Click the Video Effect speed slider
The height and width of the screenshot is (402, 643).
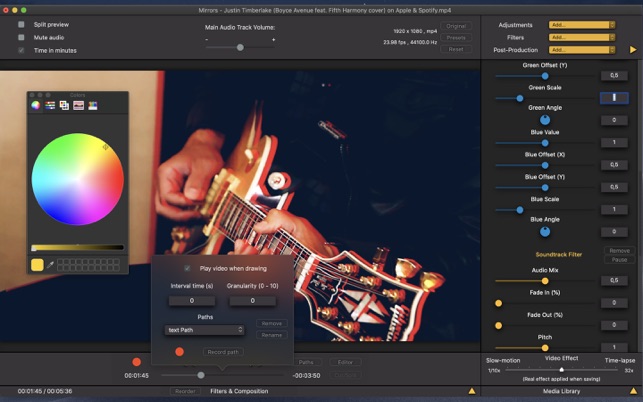coord(561,370)
